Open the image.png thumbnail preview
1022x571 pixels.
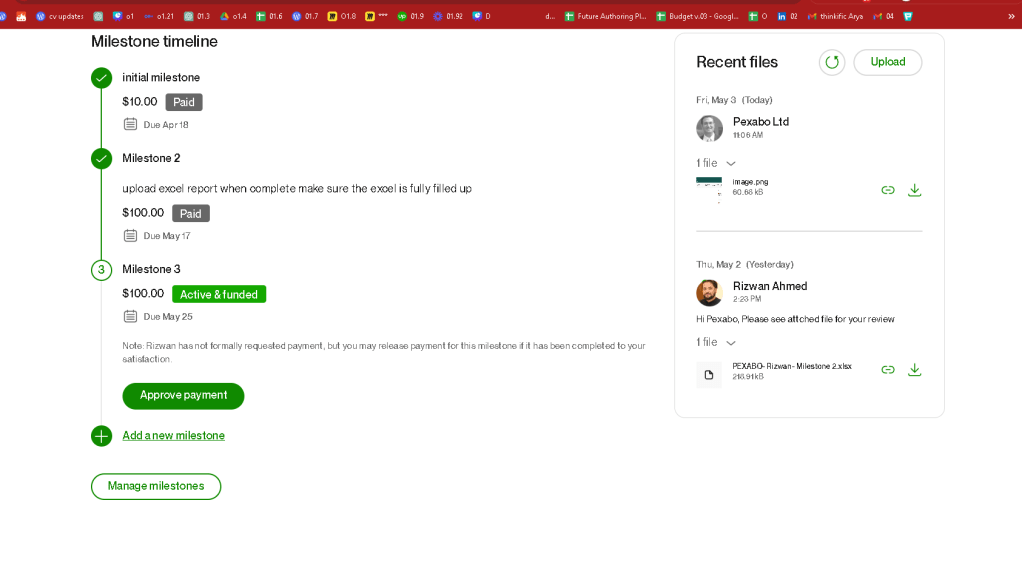click(709, 189)
